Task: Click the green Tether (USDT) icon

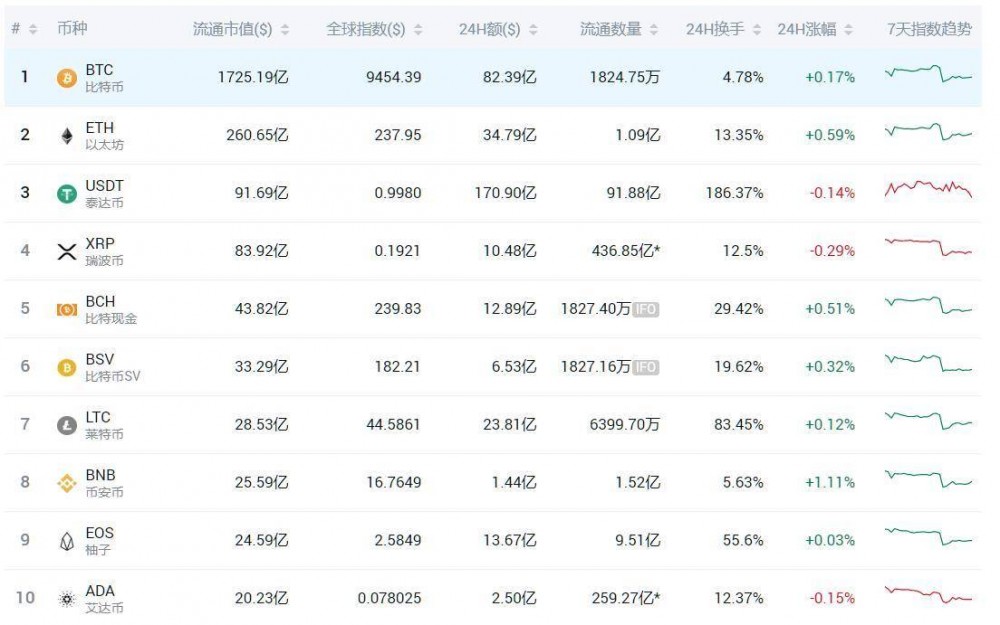Action: [67, 194]
